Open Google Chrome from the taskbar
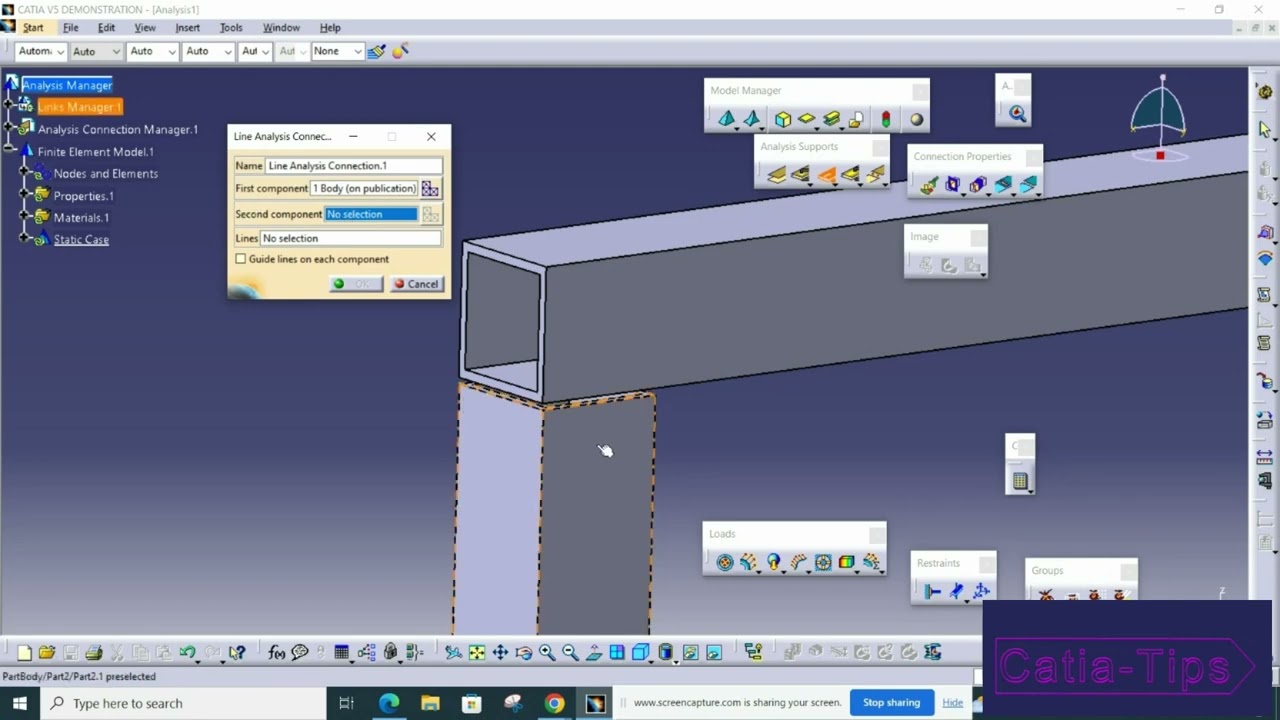The height and width of the screenshot is (720, 1280). pos(553,703)
